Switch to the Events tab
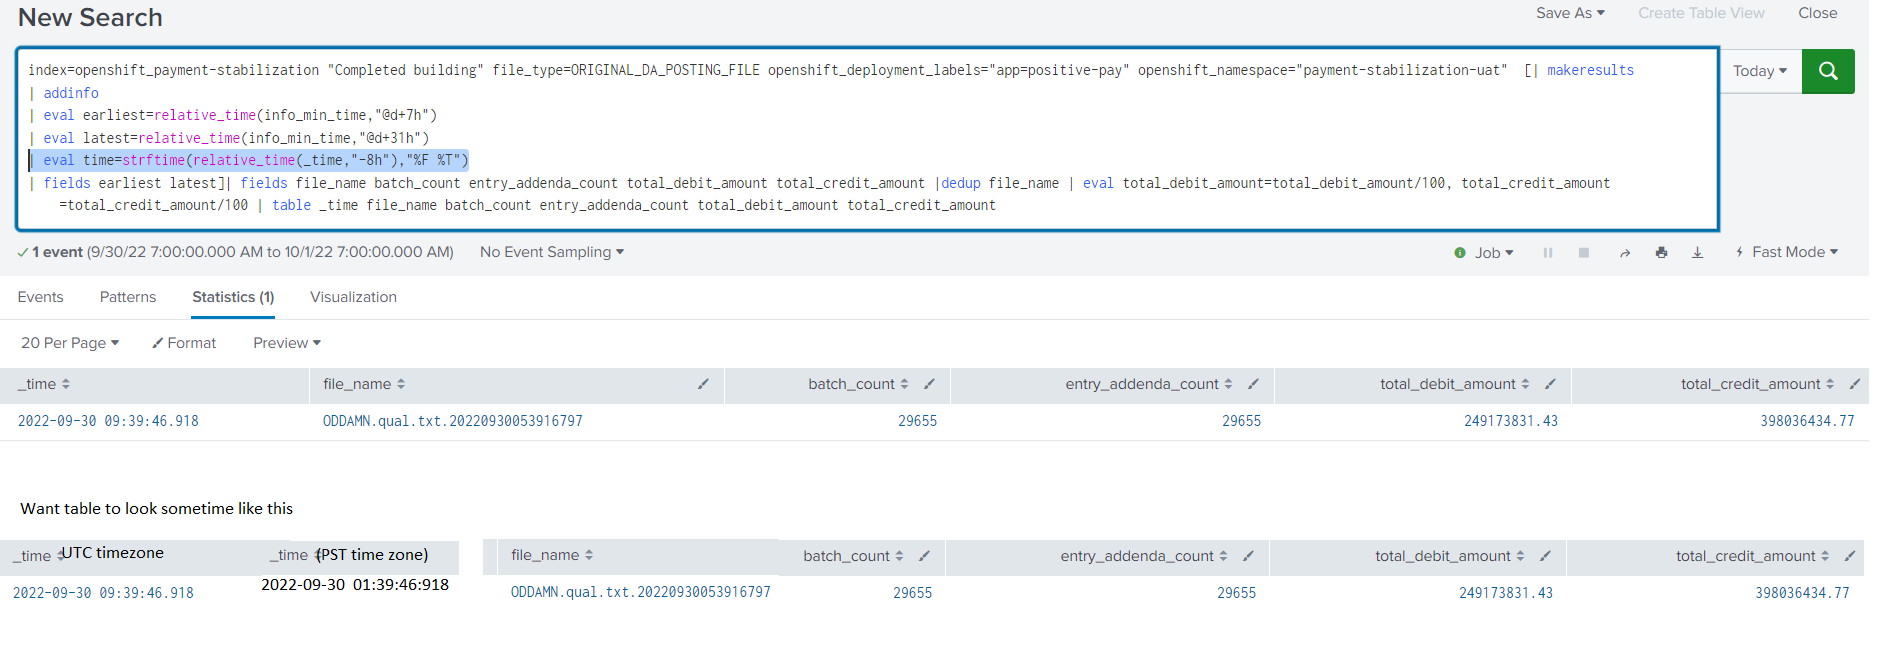The width and height of the screenshot is (1891, 648). point(40,297)
